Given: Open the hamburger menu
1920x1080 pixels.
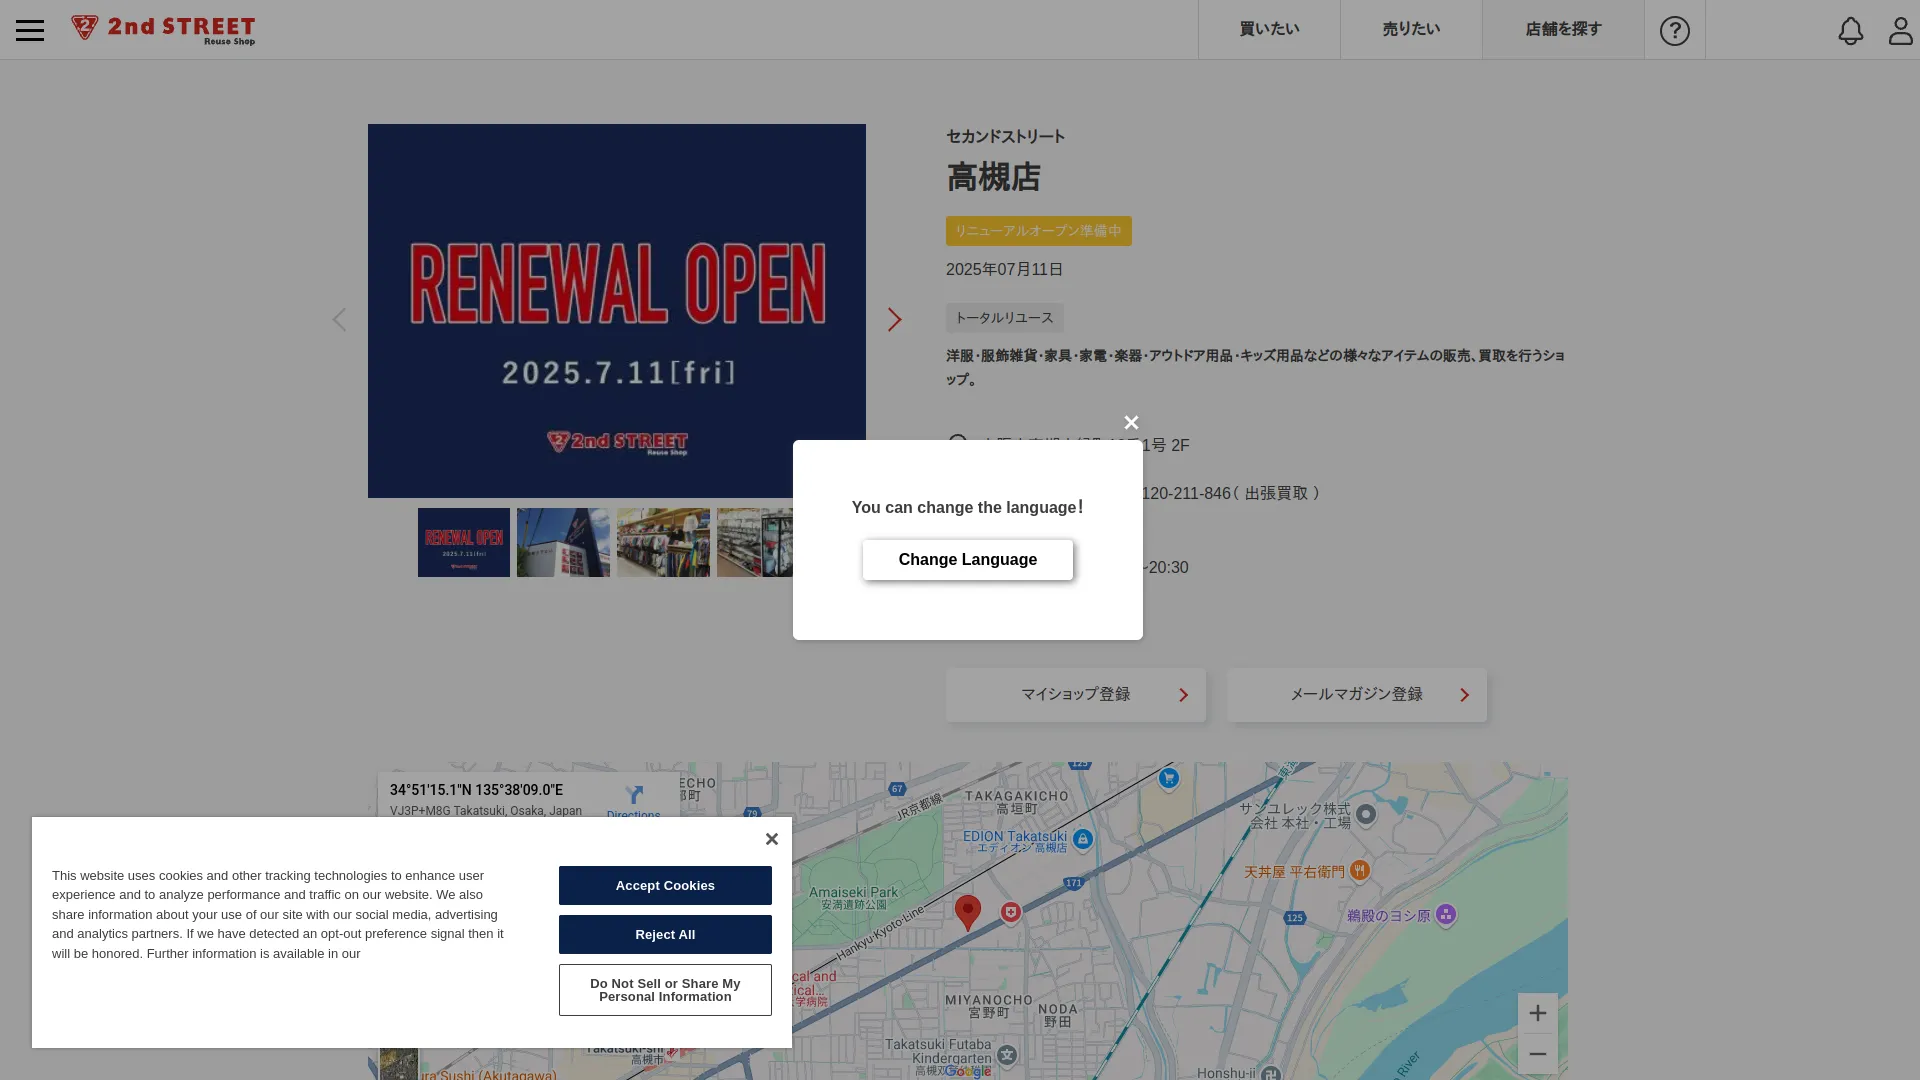Looking at the screenshot, I should pyautogui.click(x=30, y=30).
